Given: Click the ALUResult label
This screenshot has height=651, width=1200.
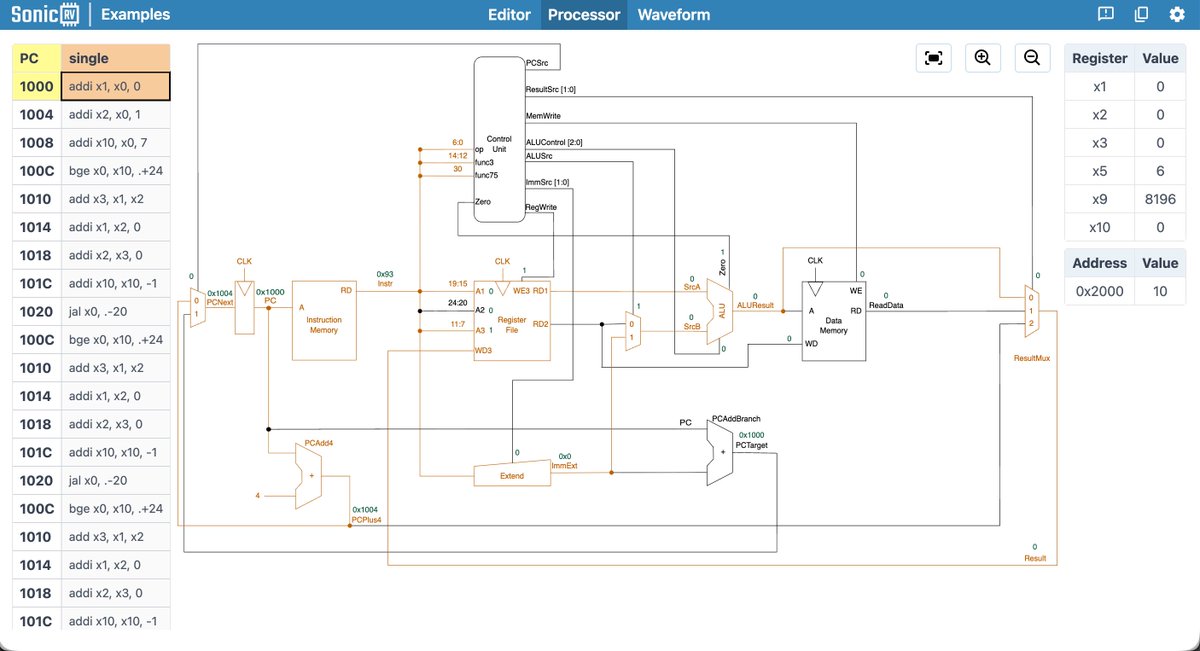Looking at the screenshot, I should 755,305.
